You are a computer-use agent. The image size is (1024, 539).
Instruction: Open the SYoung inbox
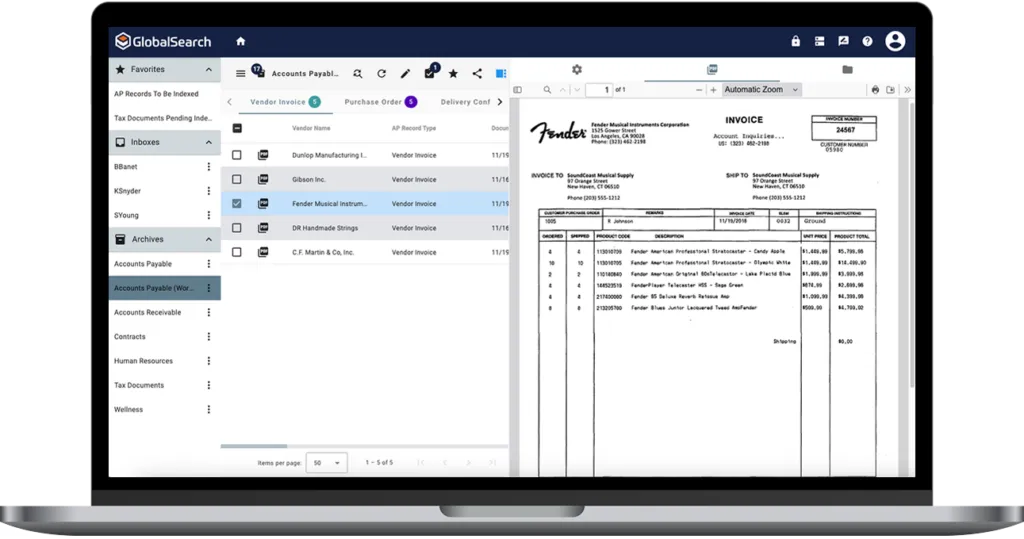pos(126,215)
